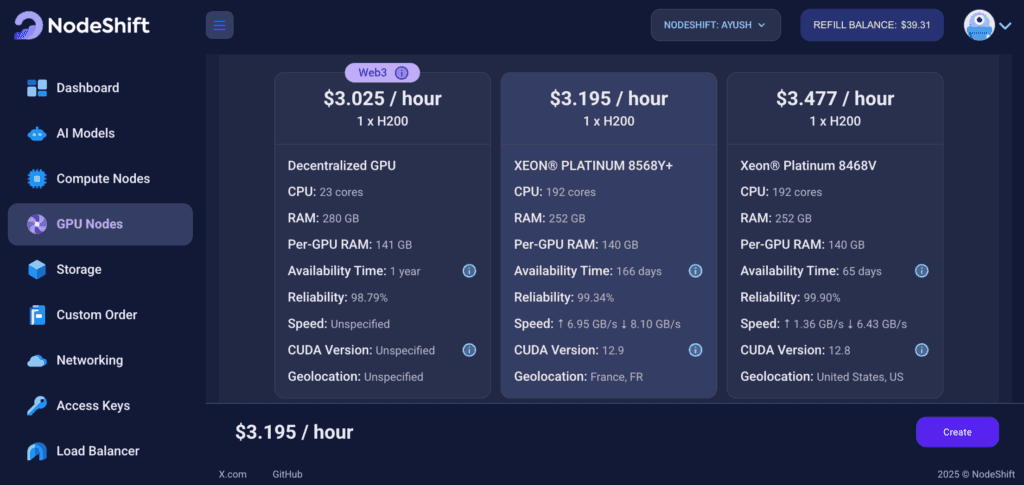Click the Compute Nodes chip icon
The image size is (1024, 485).
37,179
